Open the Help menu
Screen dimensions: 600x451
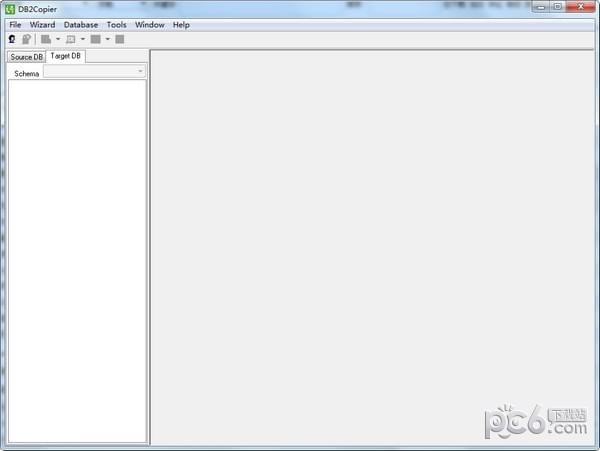point(181,25)
